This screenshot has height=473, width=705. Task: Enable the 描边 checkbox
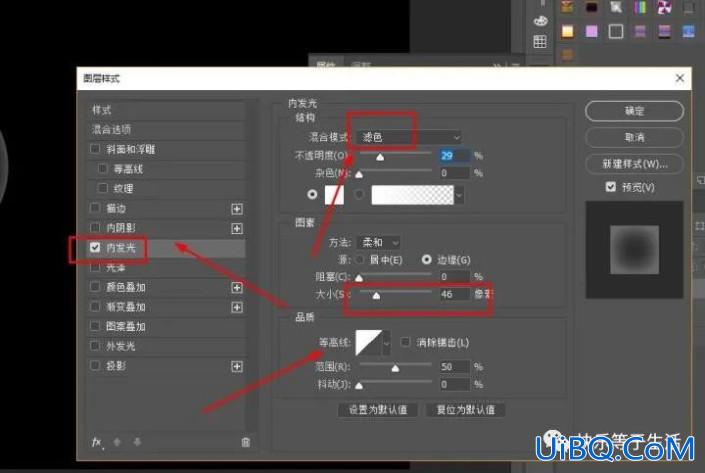[x=95, y=208]
